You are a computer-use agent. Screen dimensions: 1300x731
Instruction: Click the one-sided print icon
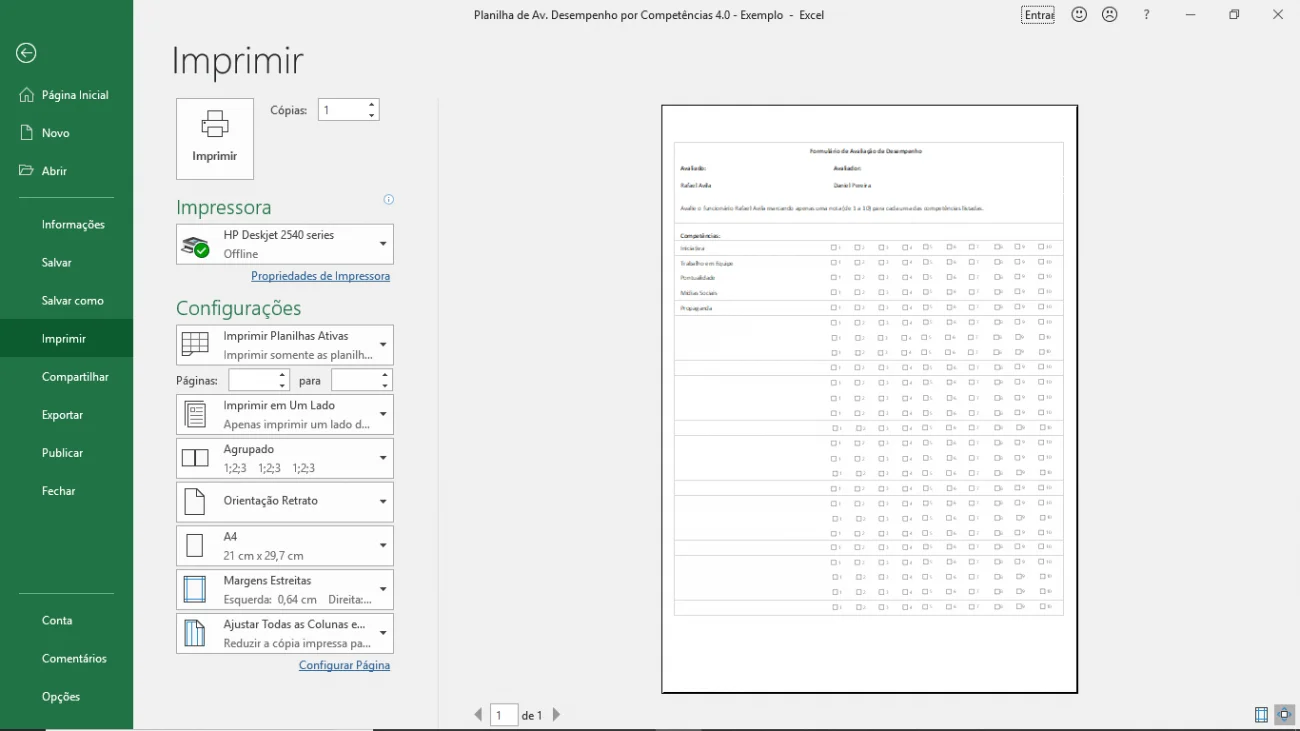[195, 414]
